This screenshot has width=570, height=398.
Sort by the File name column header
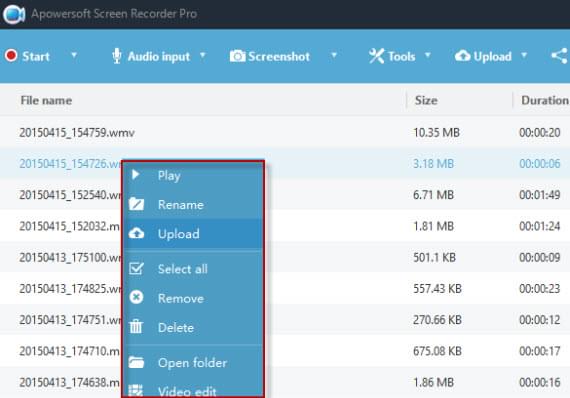(x=46, y=100)
